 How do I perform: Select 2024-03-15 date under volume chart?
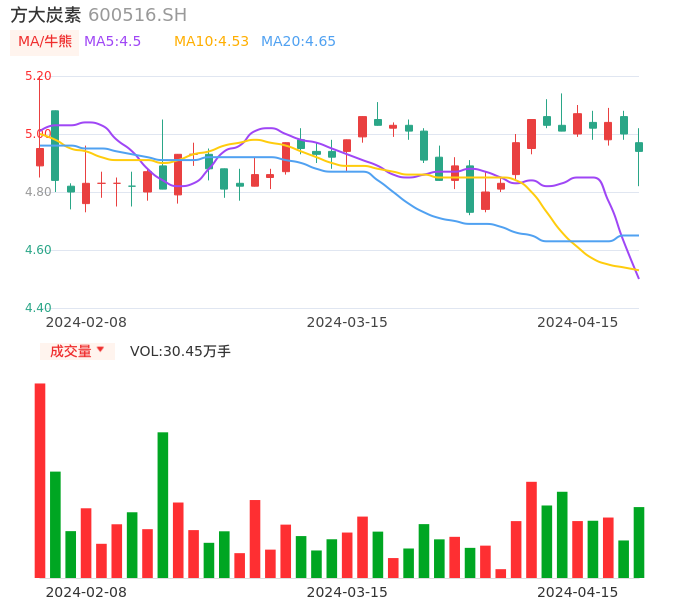pos(347,592)
